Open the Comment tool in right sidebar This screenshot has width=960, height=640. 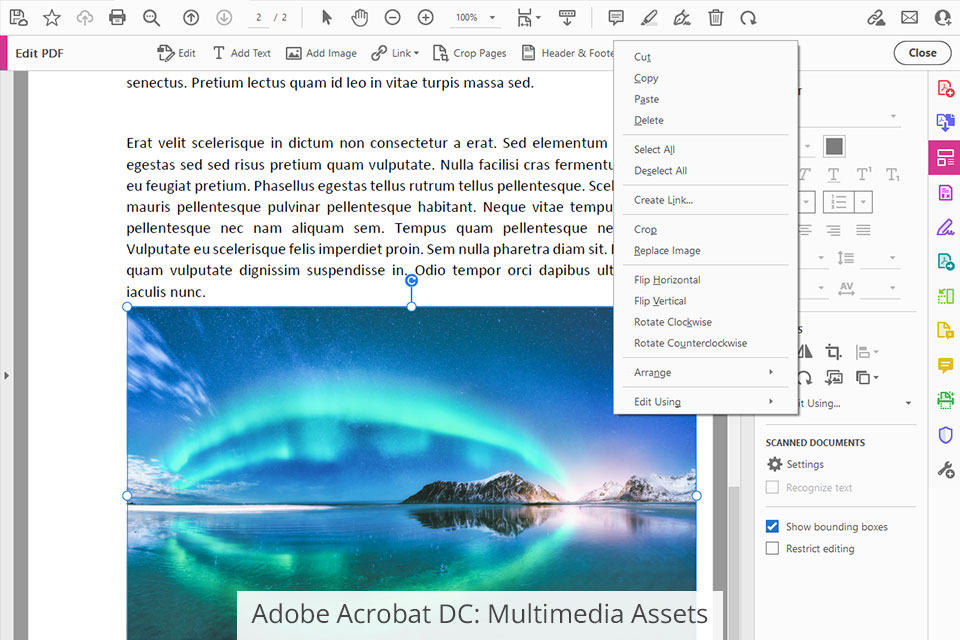[945, 366]
